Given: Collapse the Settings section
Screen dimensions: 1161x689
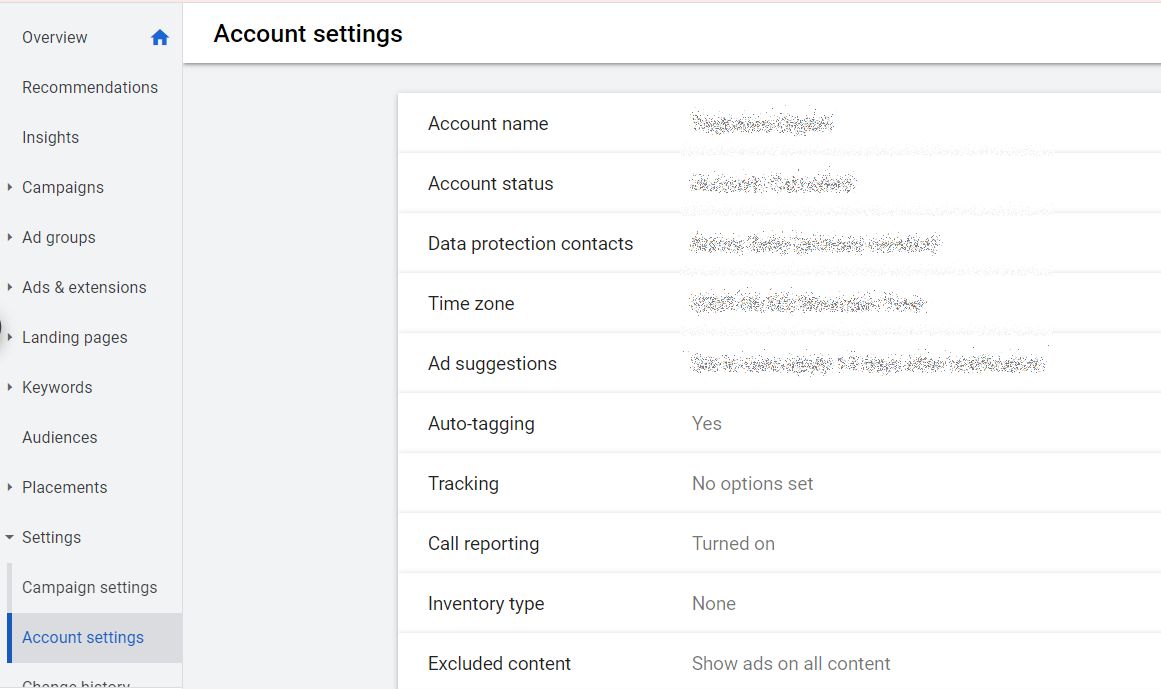Looking at the screenshot, I should [x=10, y=537].
